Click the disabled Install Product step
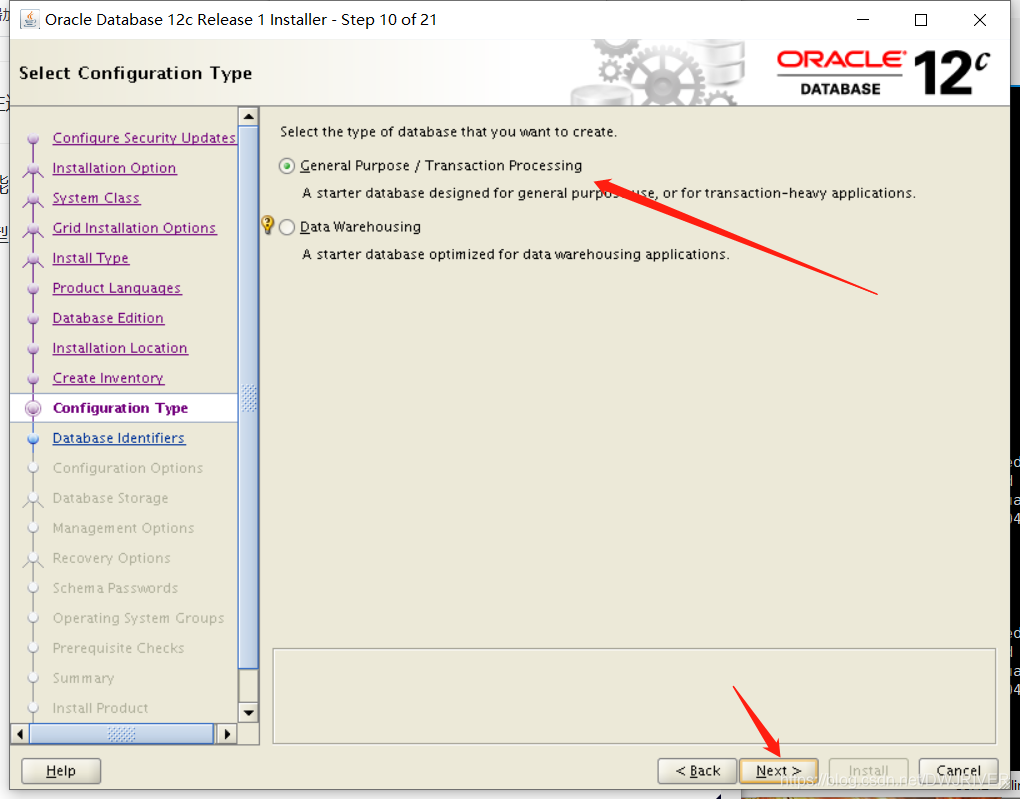Screen dimensions: 1020x799 [100, 708]
